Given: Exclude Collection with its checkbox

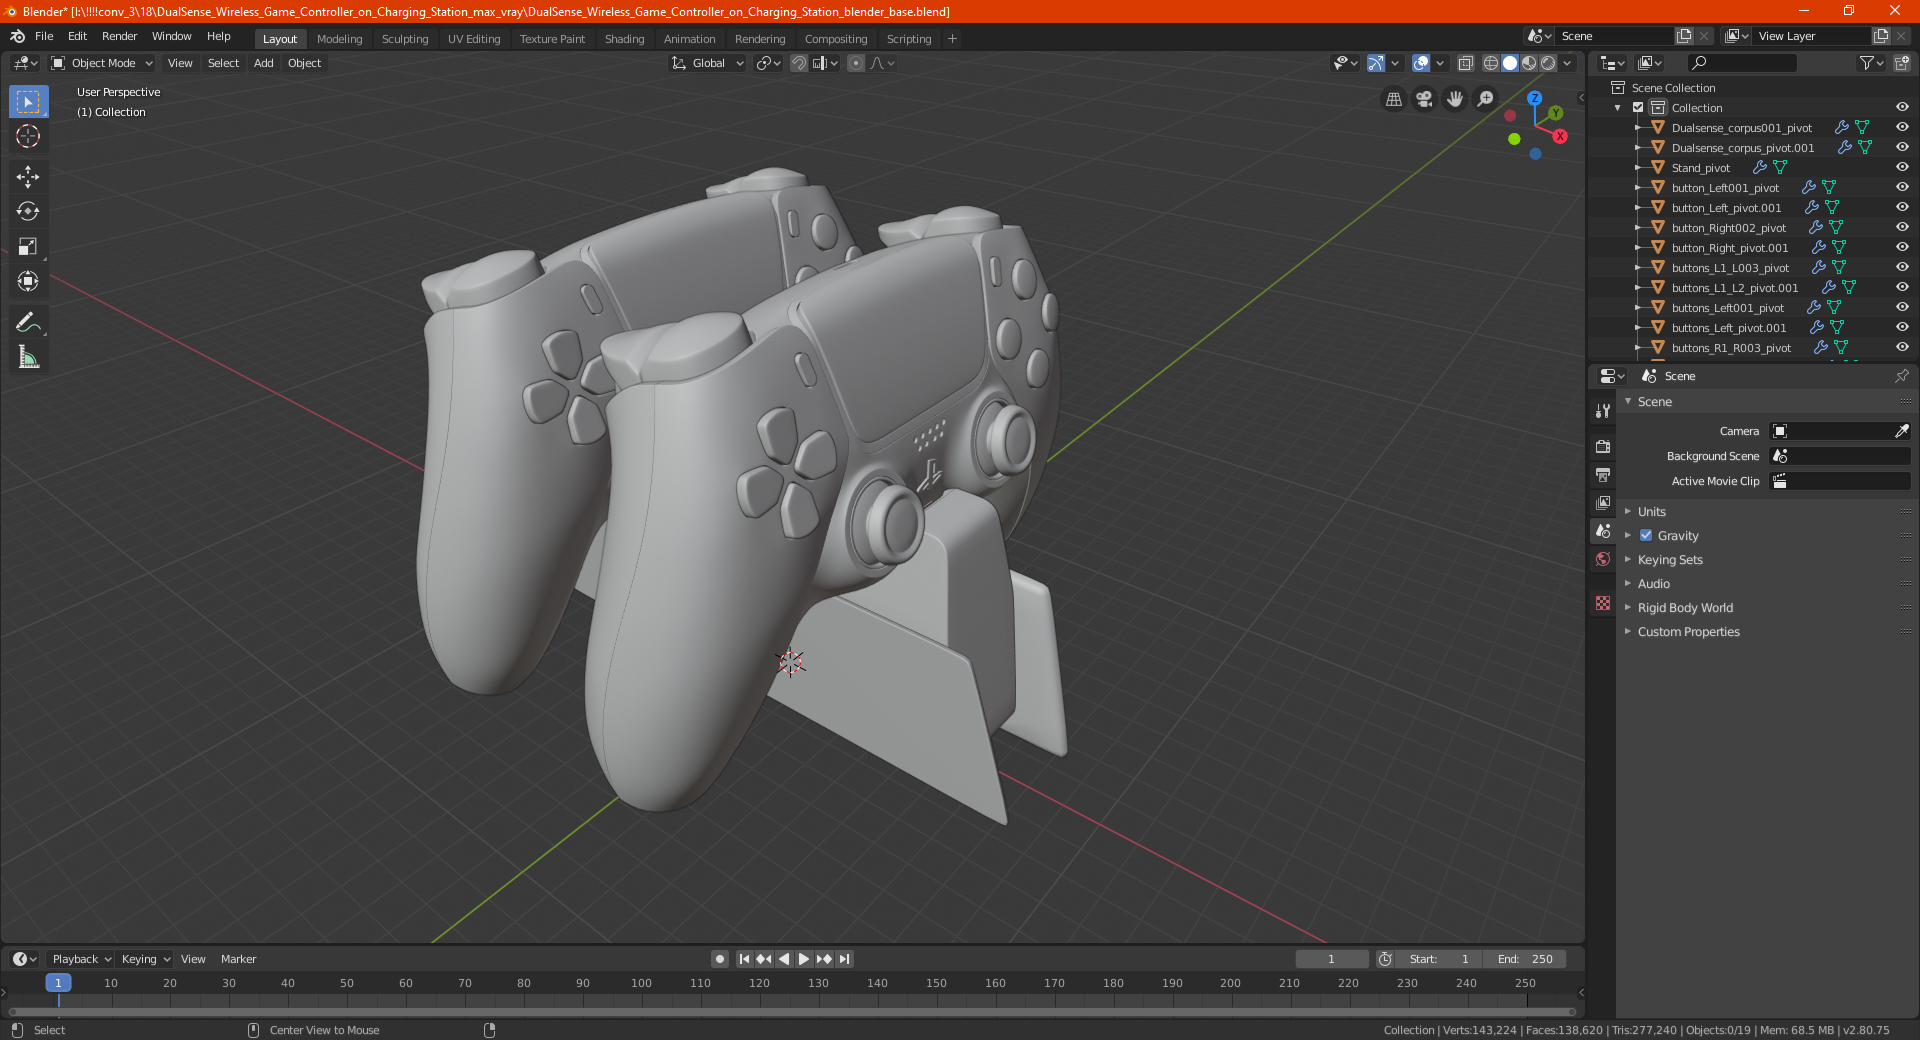Looking at the screenshot, I should 1638,107.
